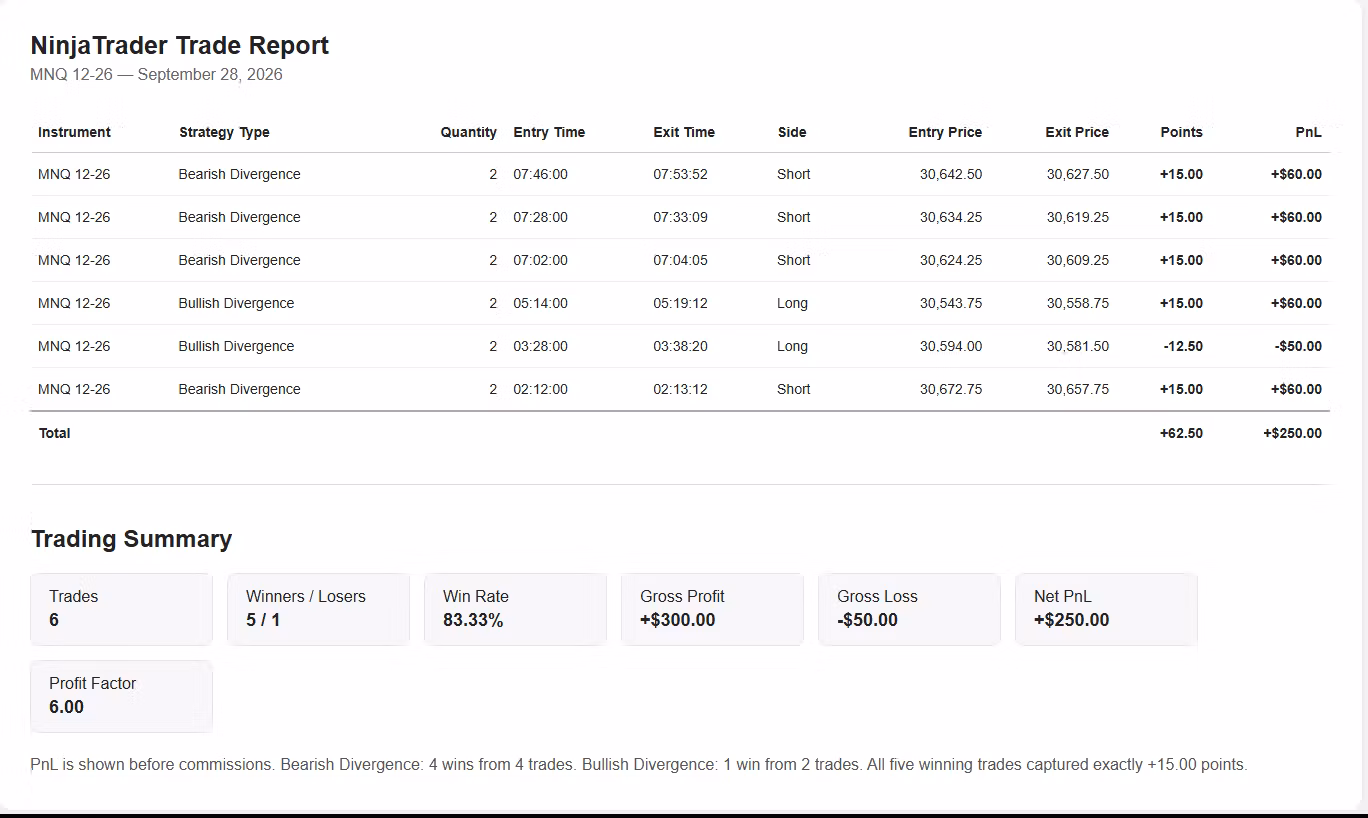Click the "Total" row label
The image size is (1368, 818).
[x=54, y=433]
